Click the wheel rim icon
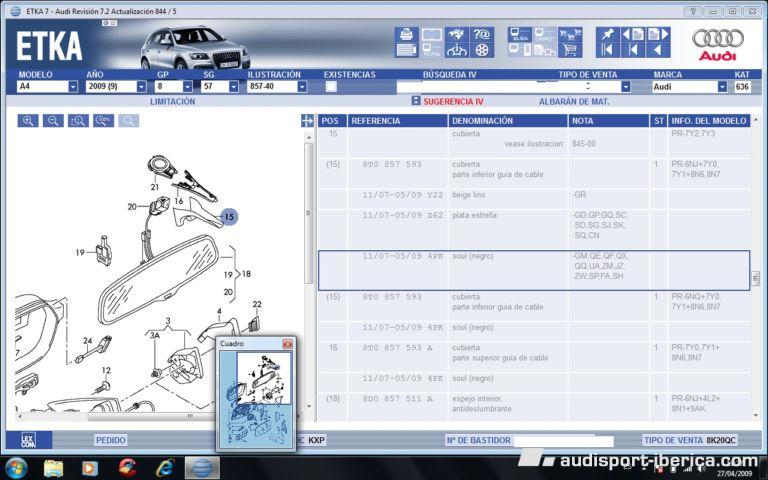768x480 pixels. tap(482, 50)
